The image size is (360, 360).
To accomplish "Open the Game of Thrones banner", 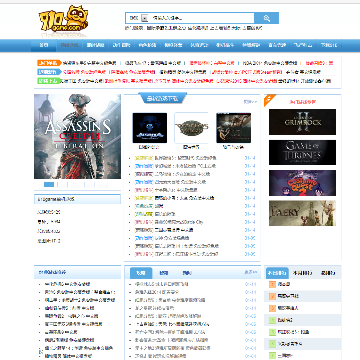I will pyautogui.click(x=302, y=152).
